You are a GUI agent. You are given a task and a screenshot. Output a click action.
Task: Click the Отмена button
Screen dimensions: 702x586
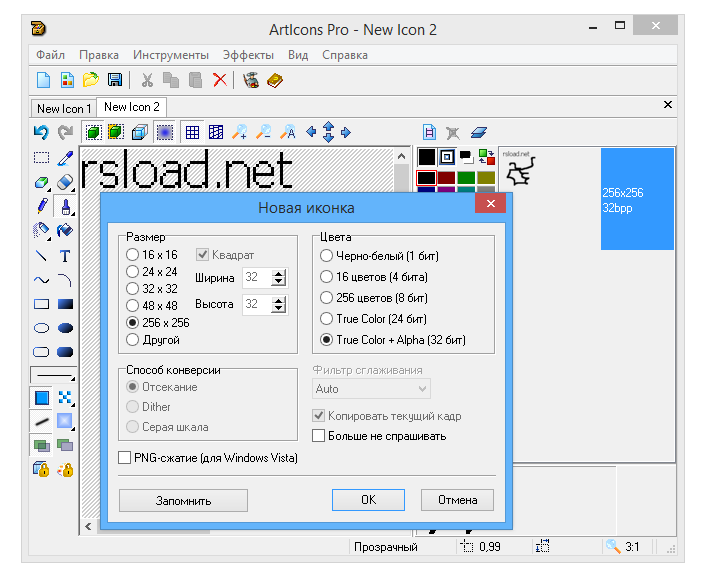tap(457, 500)
